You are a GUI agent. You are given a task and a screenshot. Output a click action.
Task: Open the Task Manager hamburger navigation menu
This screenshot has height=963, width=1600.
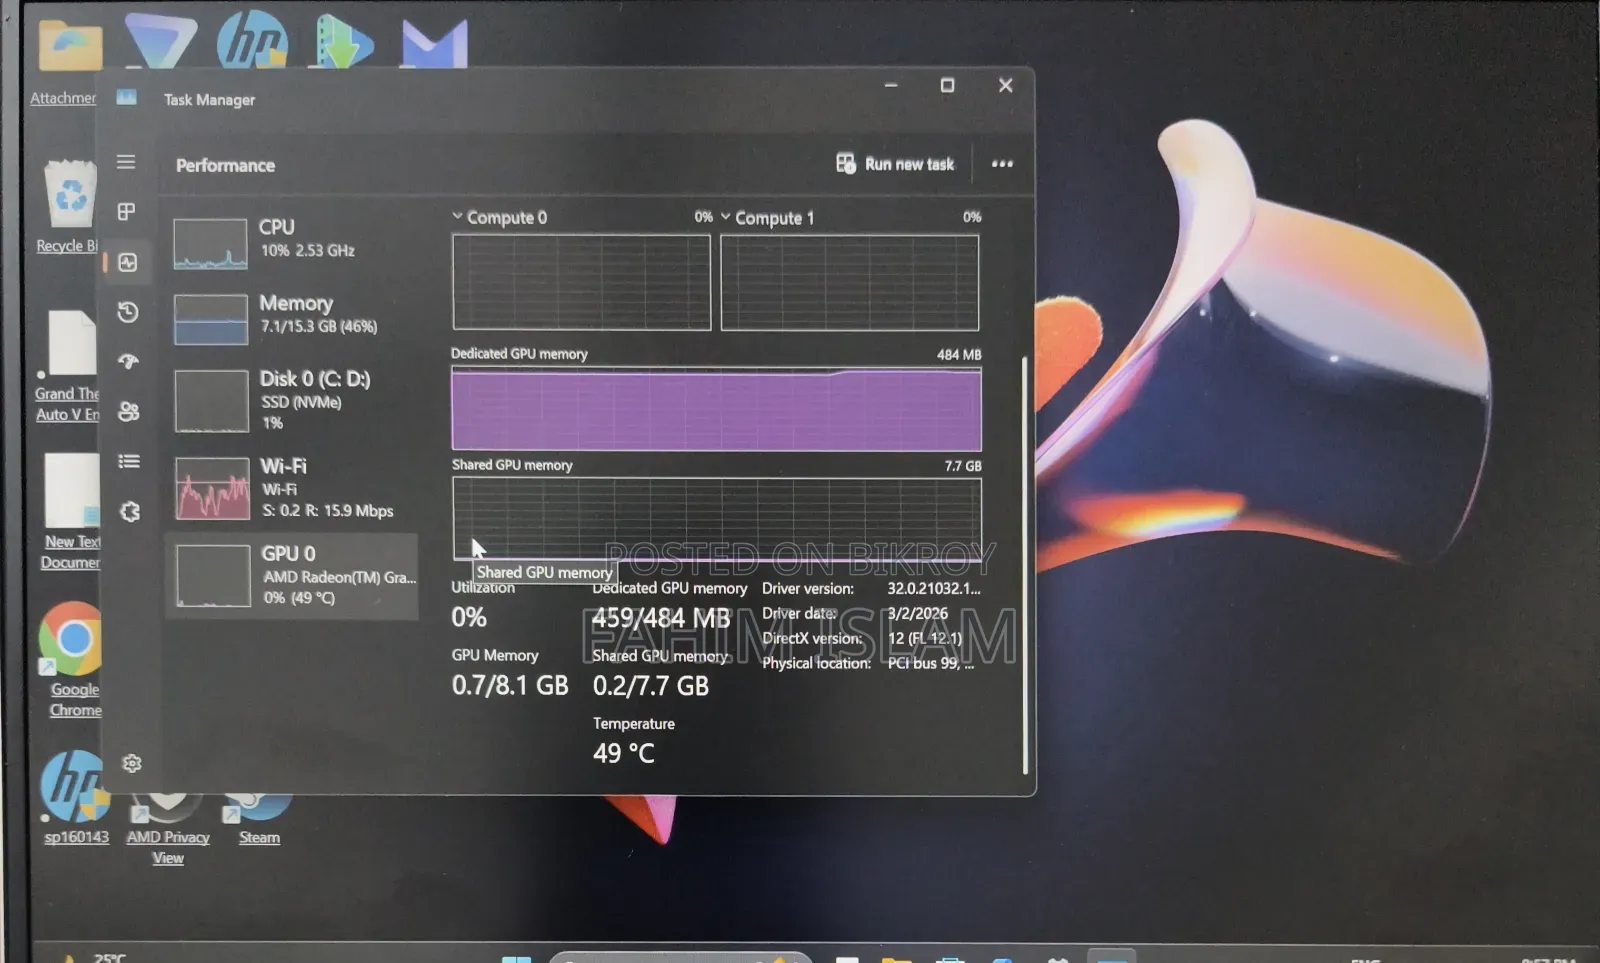click(126, 162)
